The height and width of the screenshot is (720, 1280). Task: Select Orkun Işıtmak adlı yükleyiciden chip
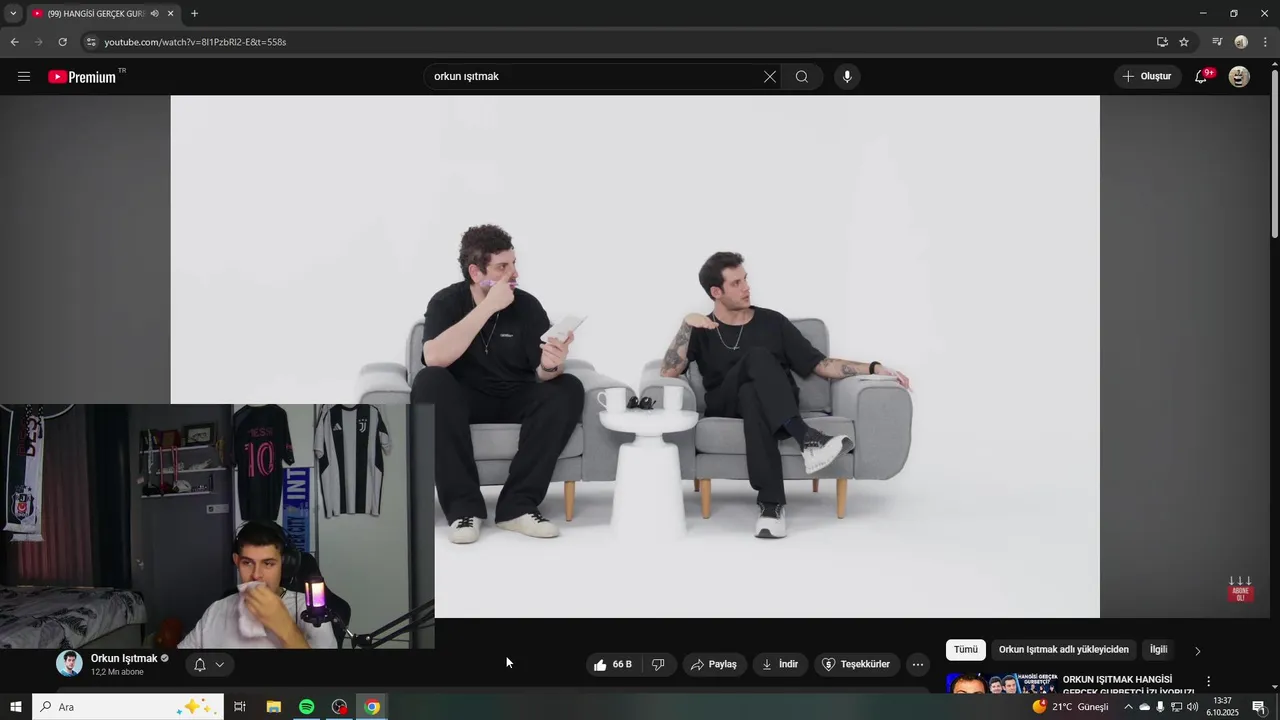[1064, 650]
